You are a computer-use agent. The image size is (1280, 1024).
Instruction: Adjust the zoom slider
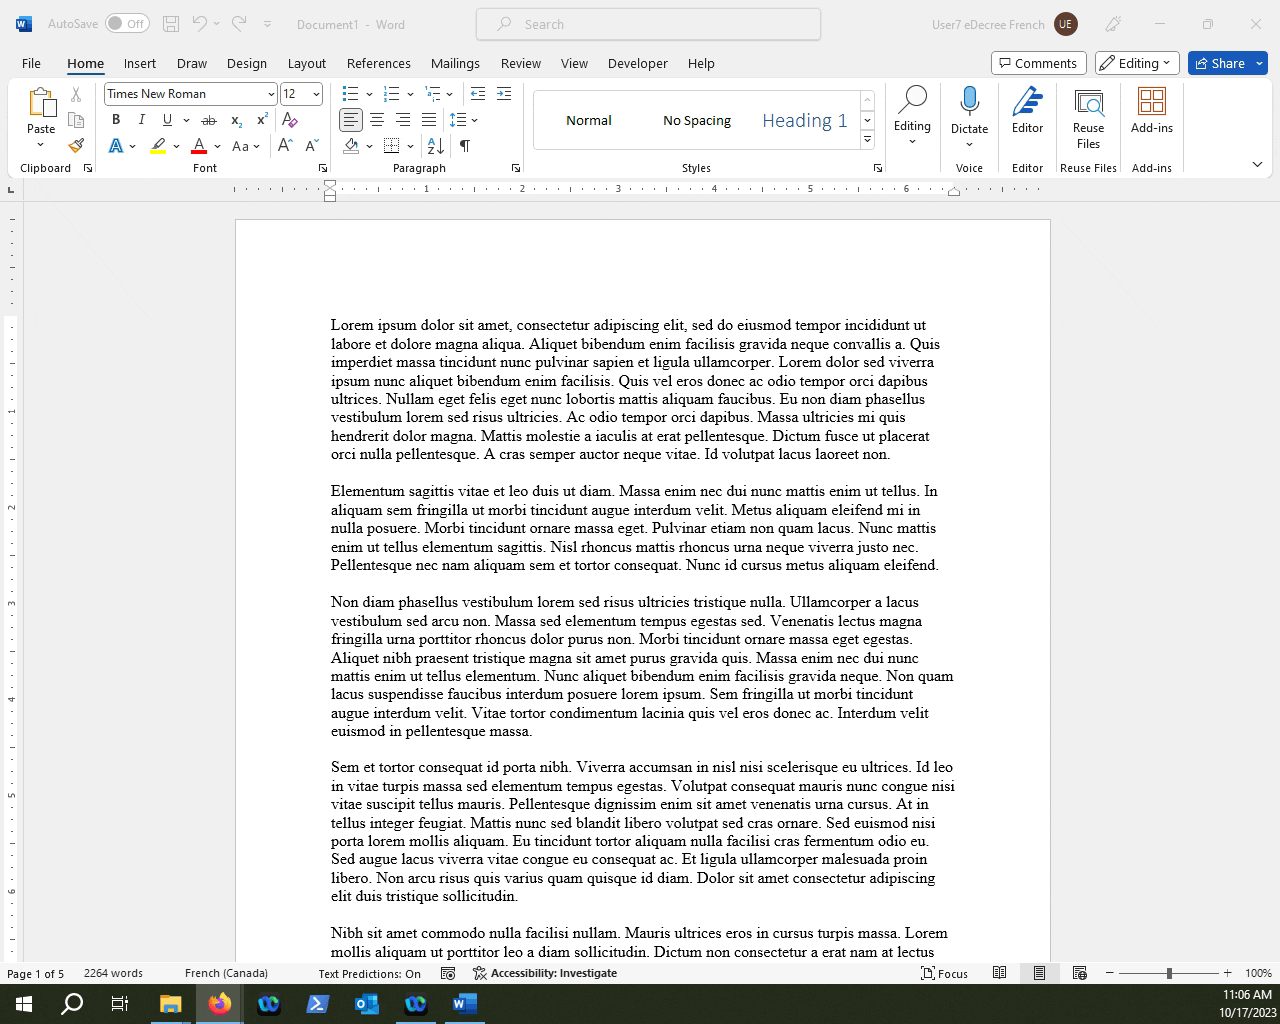coord(1169,972)
